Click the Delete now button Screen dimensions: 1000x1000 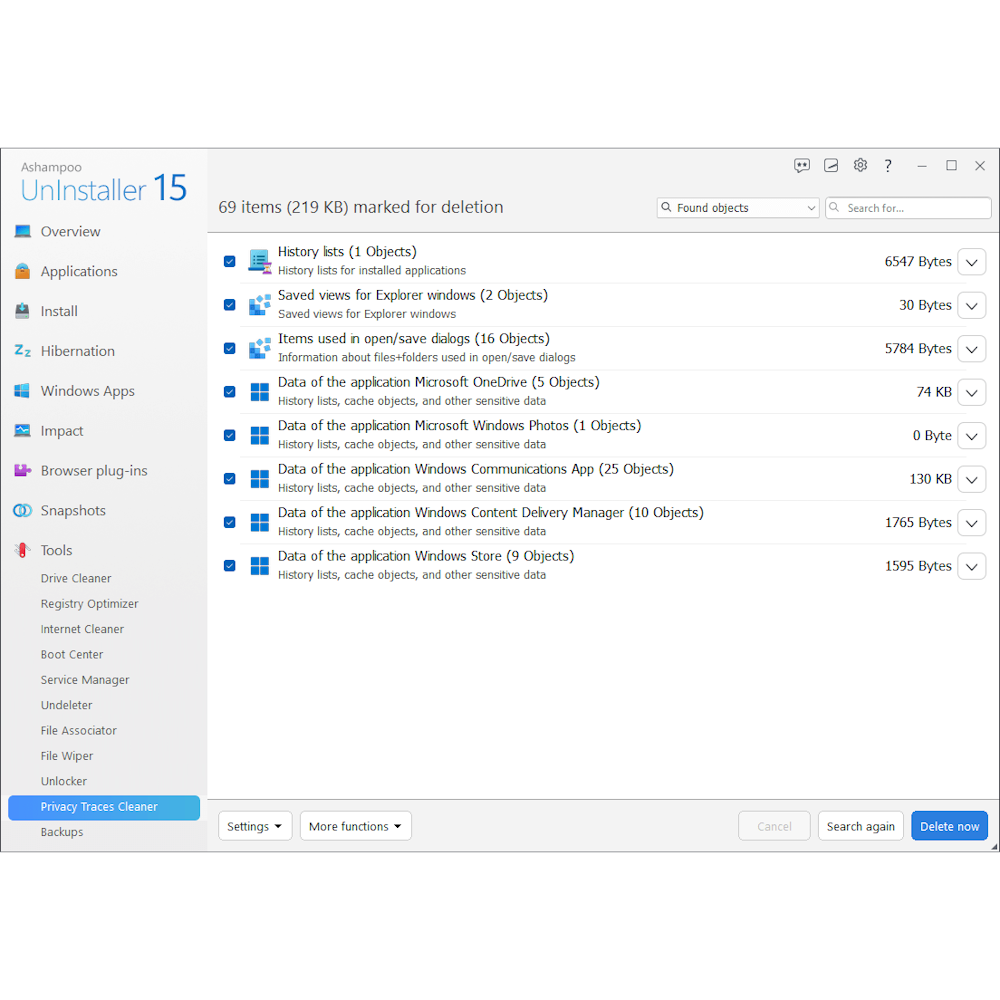949,826
